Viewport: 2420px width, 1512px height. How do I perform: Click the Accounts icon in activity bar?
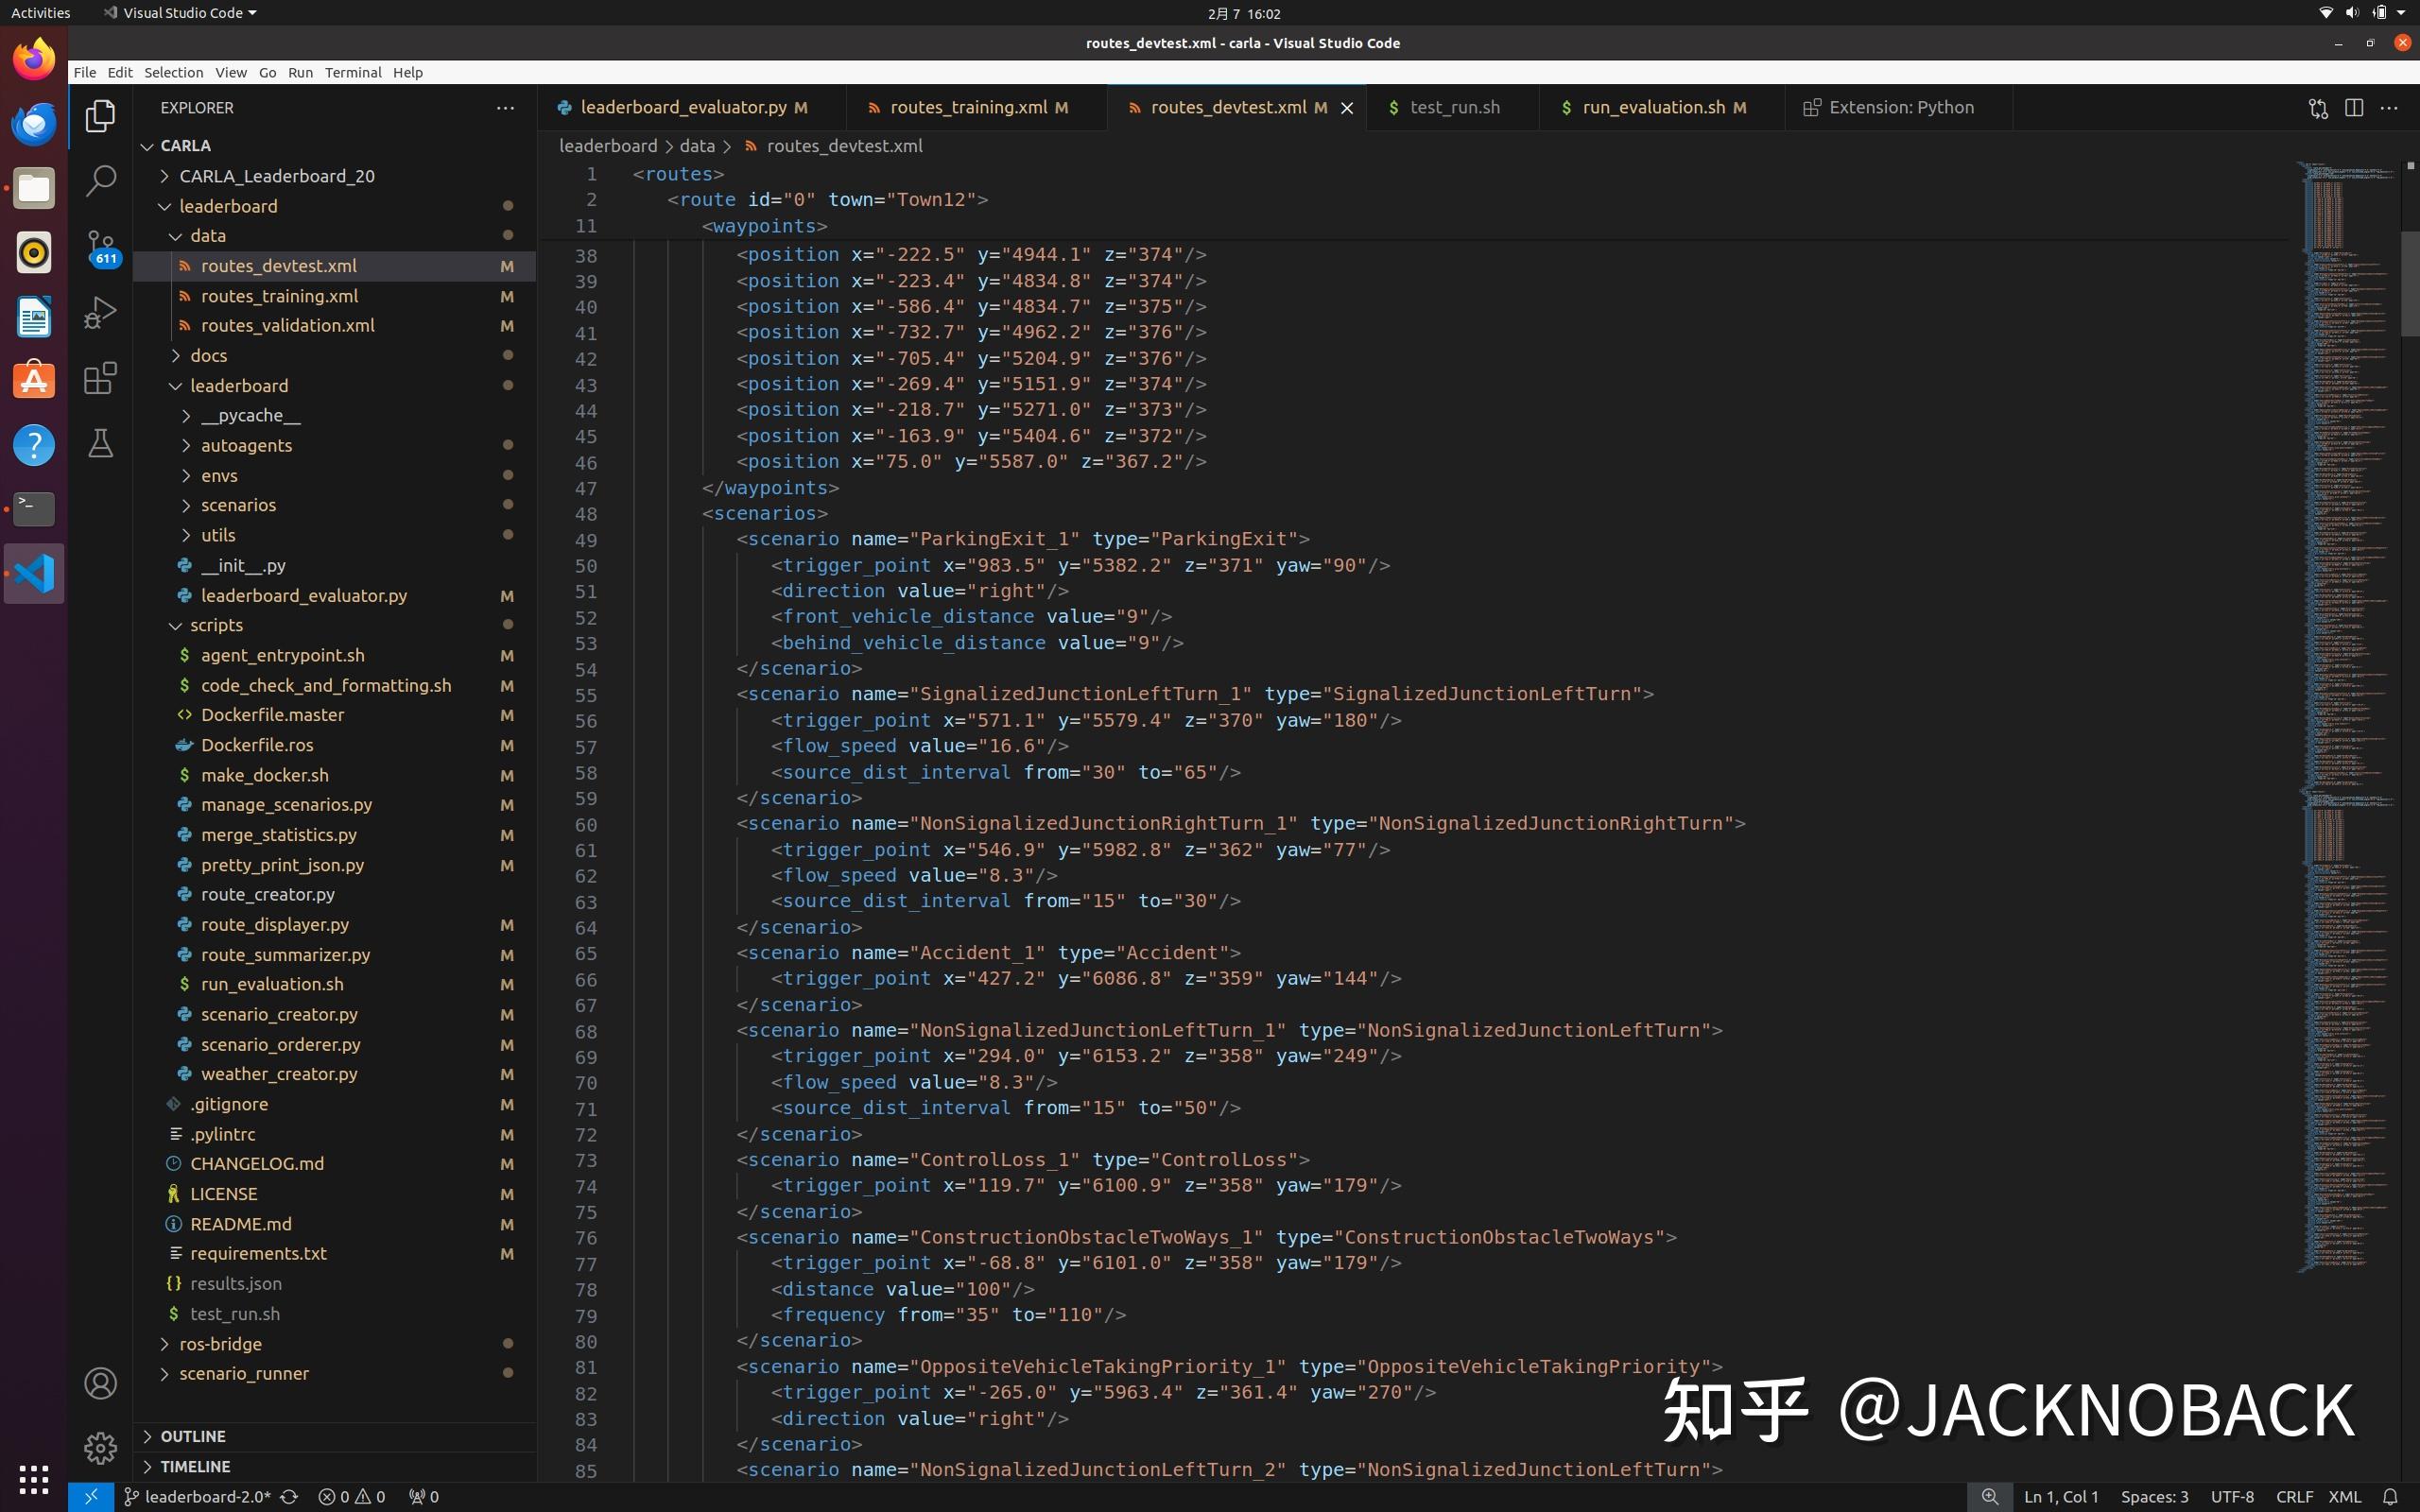click(100, 1383)
